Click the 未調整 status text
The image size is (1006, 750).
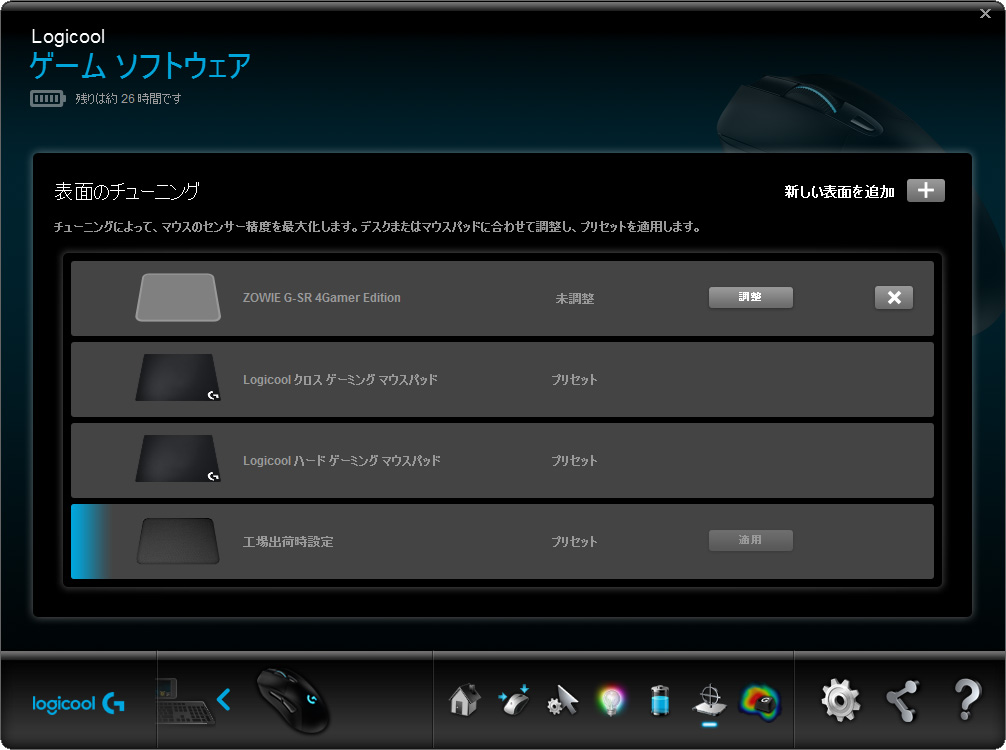[x=575, y=298]
